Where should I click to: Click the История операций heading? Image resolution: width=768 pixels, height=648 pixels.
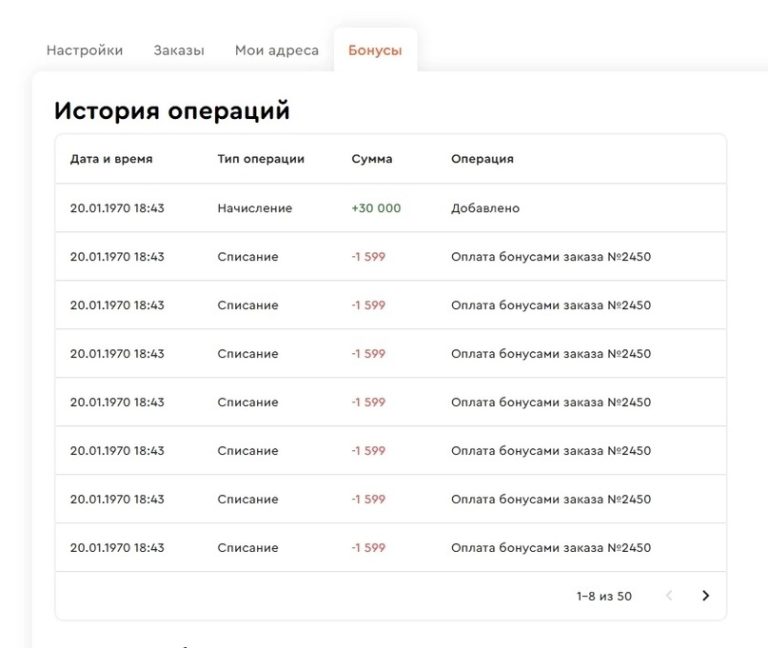172,111
